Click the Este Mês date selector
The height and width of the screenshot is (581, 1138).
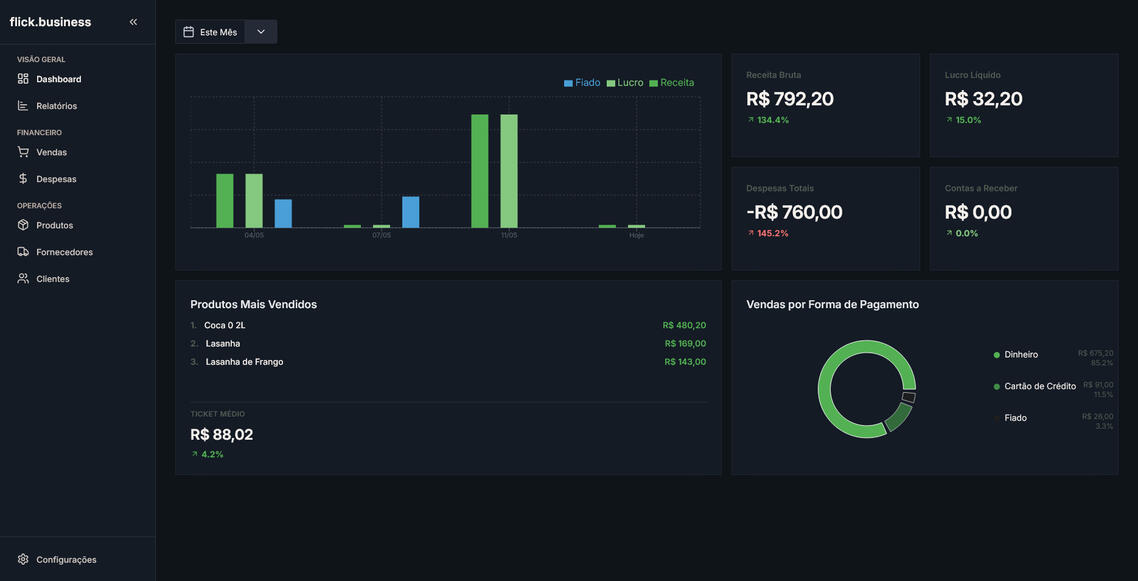(x=210, y=32)
